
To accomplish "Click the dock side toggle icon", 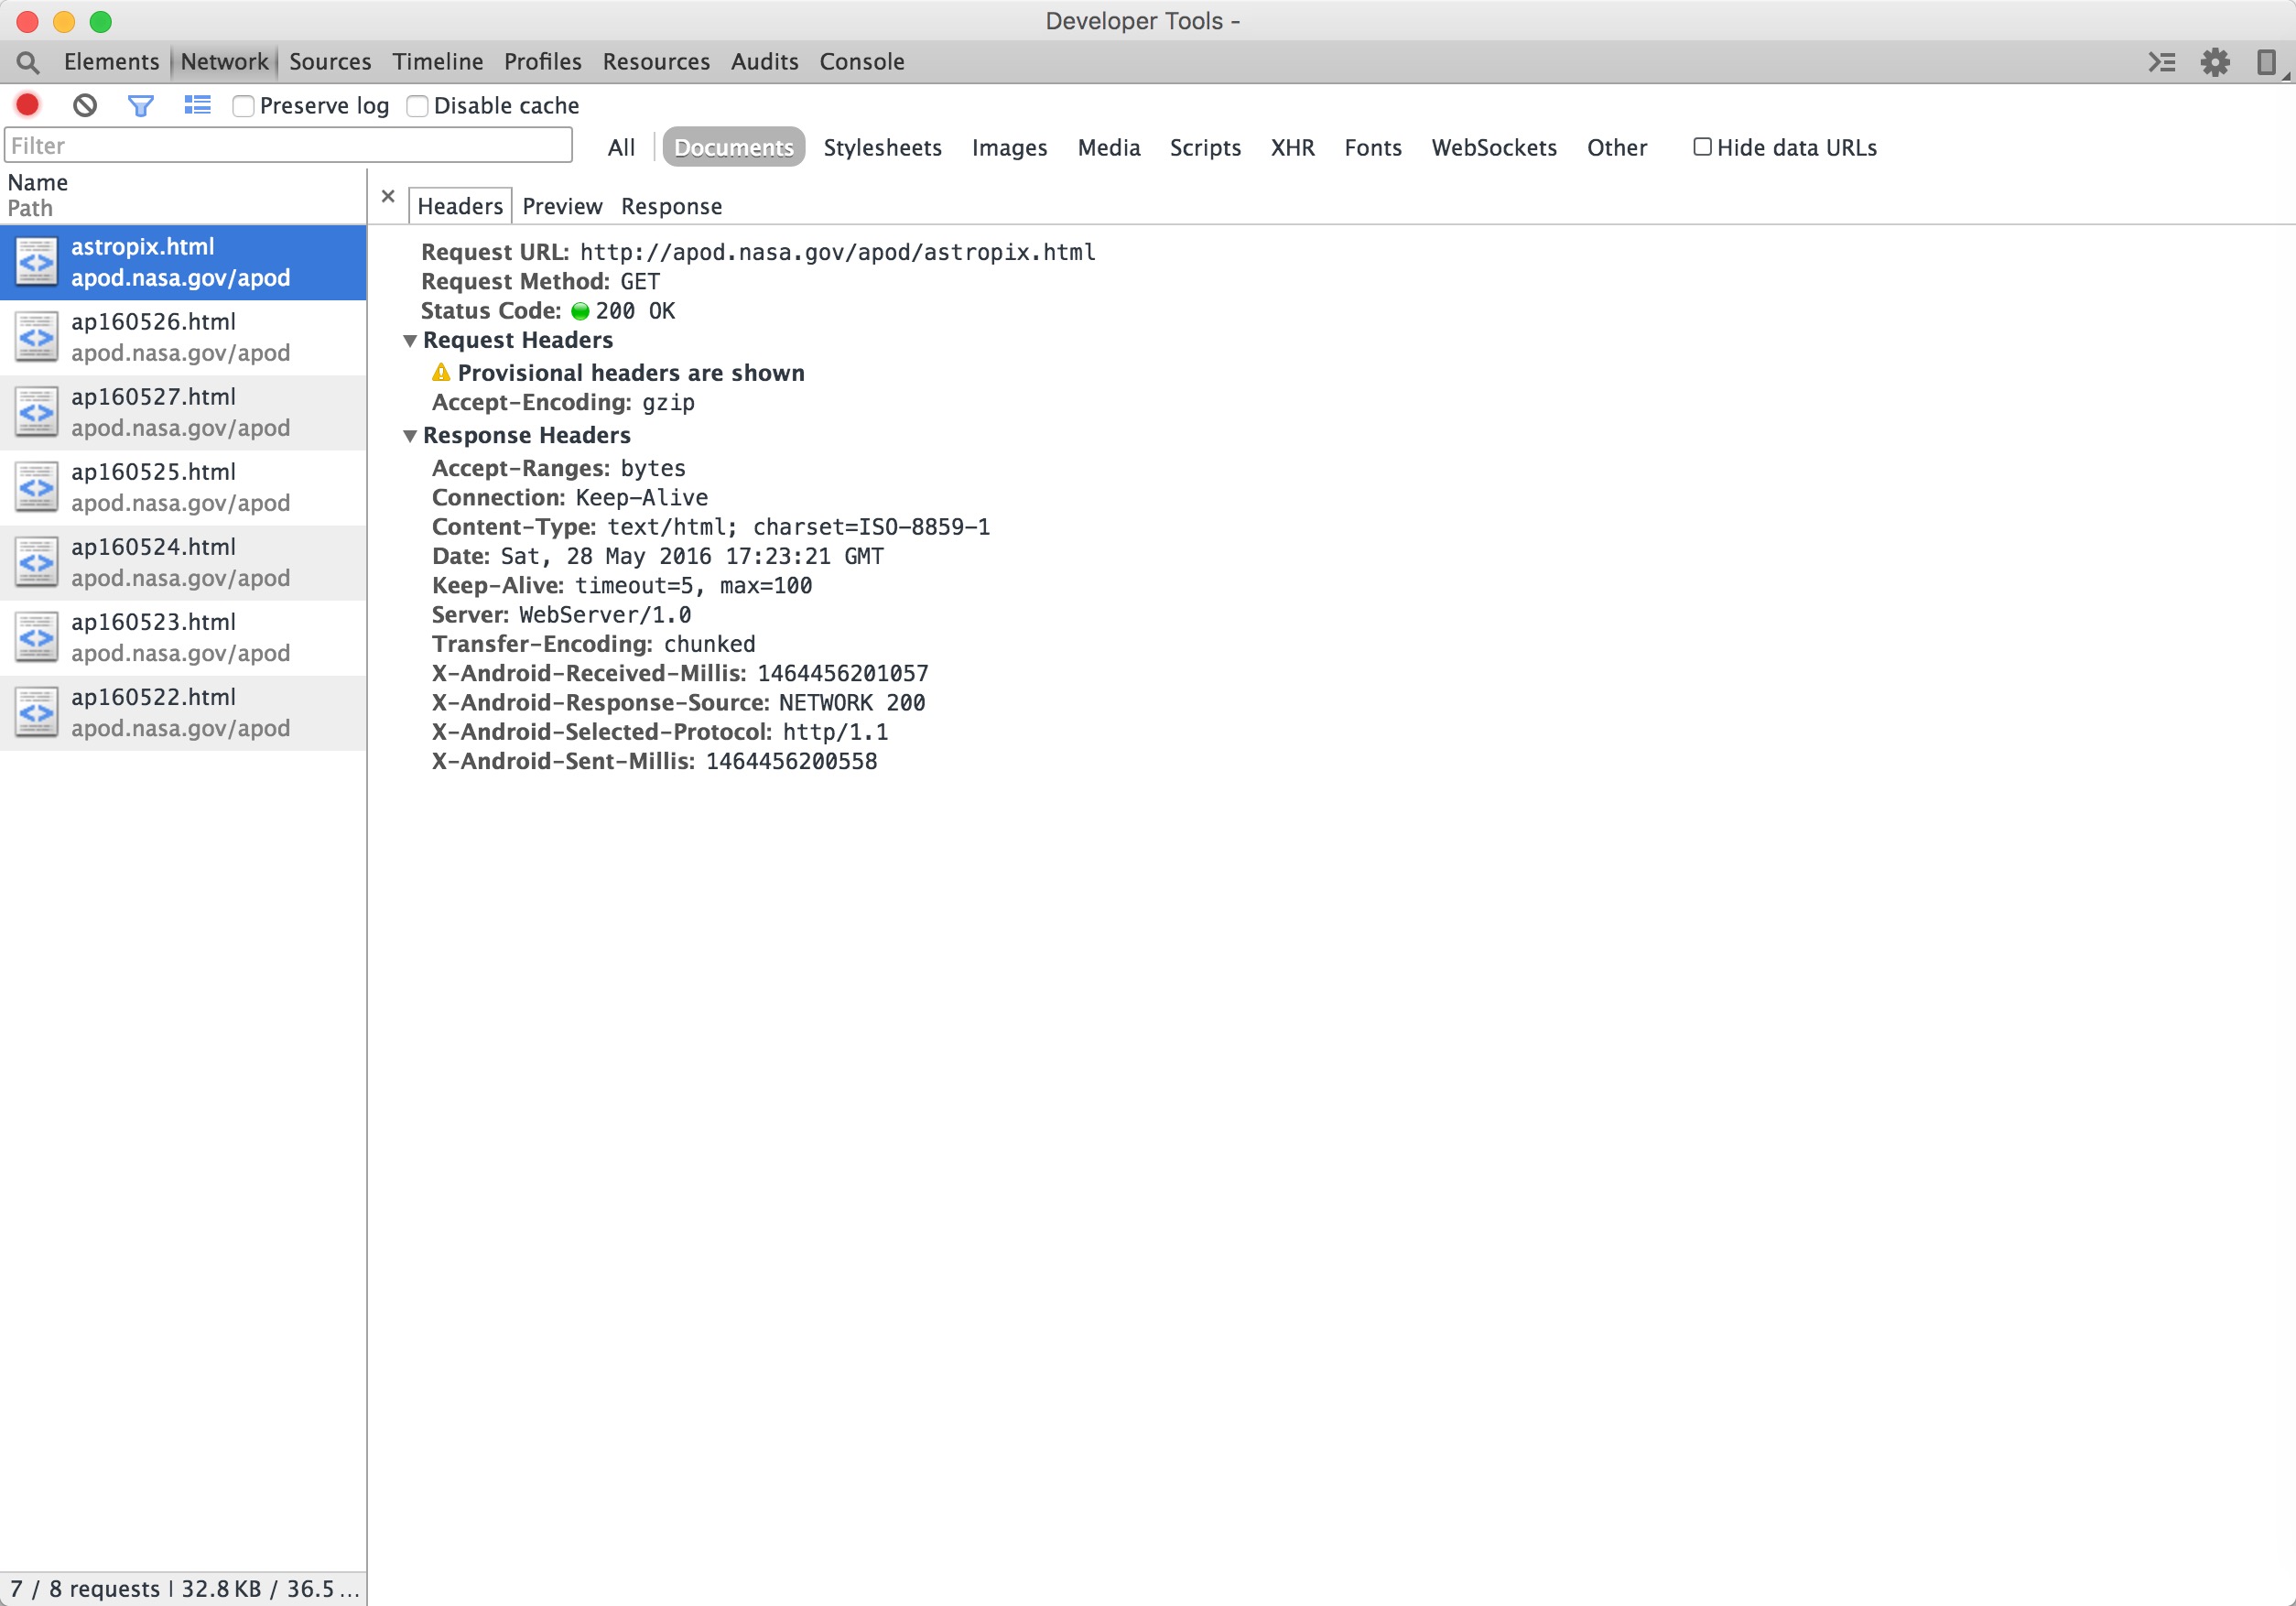I will [2266, 62].
